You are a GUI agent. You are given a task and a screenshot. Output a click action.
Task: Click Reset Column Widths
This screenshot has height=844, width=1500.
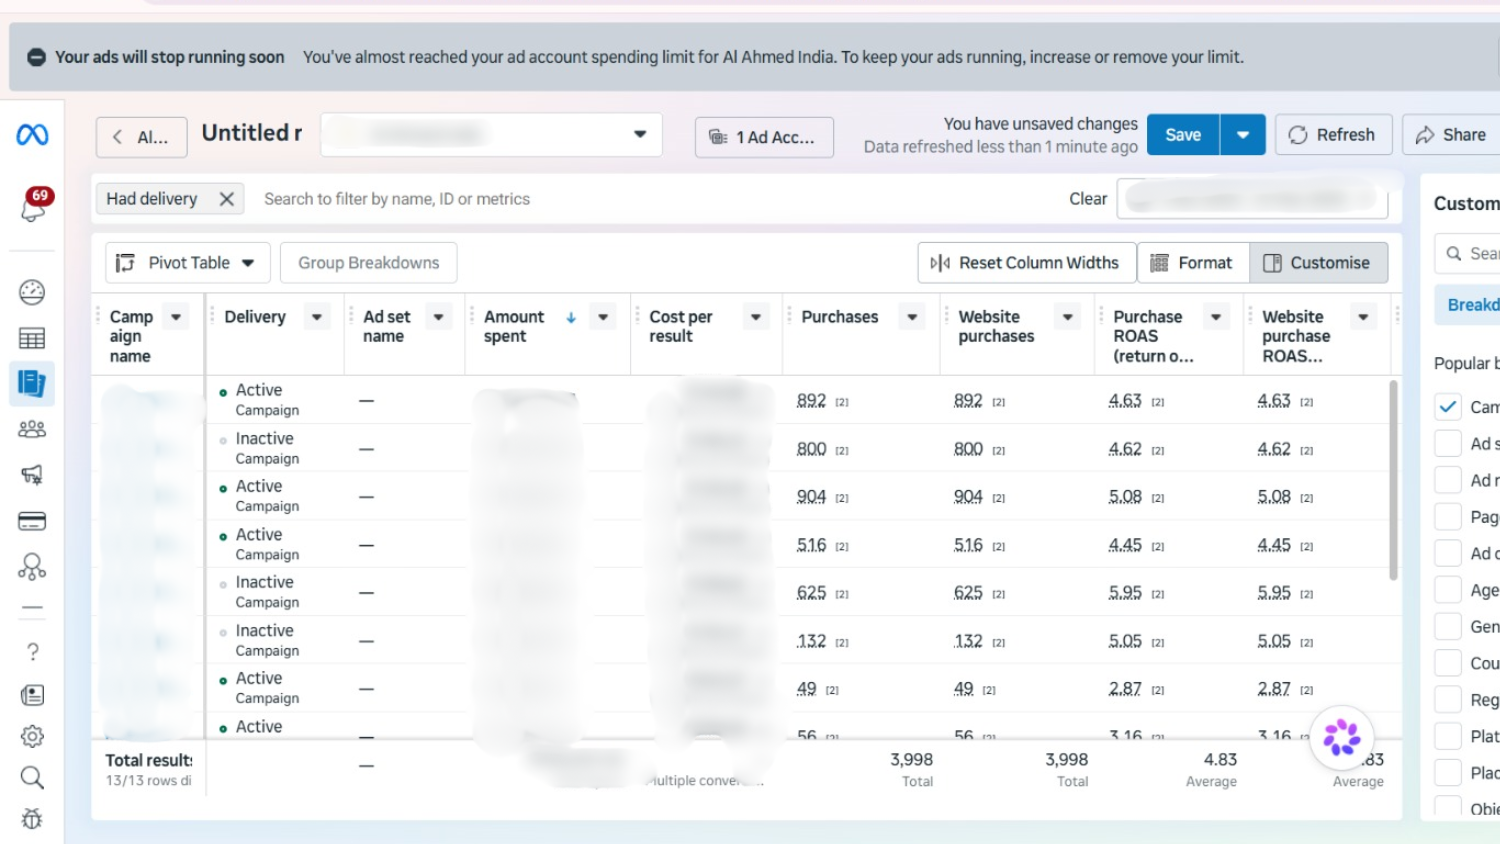[1026, 263]
